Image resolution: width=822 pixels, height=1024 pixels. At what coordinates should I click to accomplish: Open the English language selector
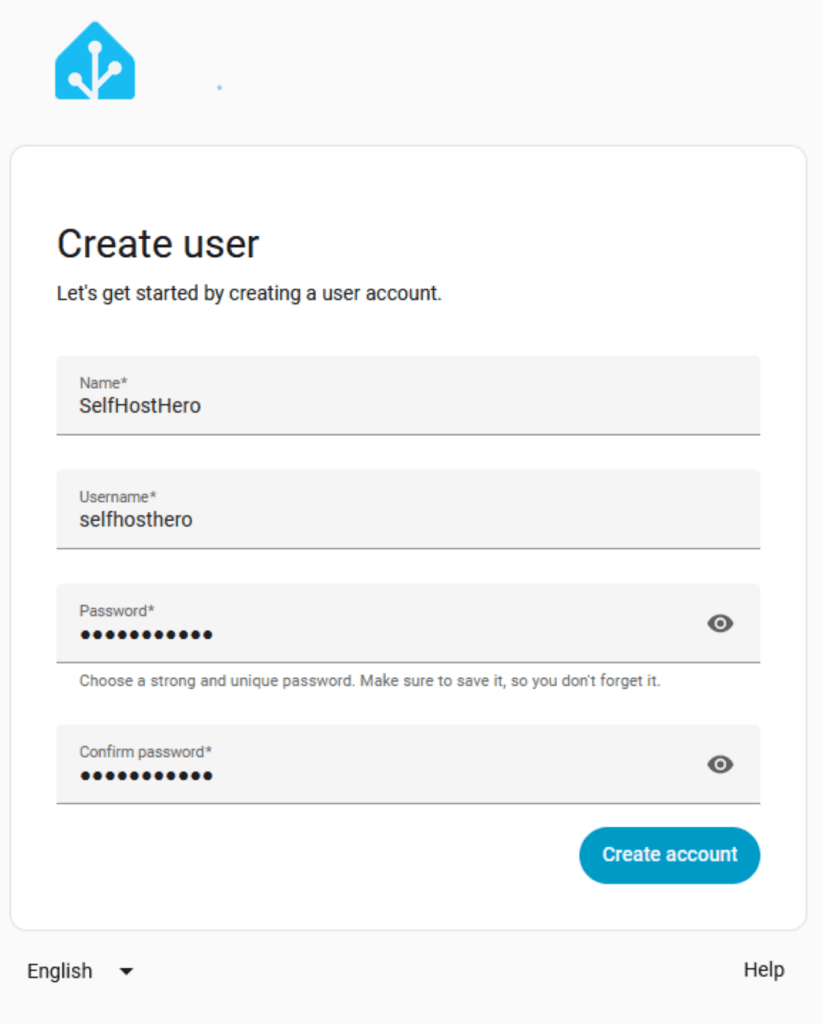click(60, 971)
